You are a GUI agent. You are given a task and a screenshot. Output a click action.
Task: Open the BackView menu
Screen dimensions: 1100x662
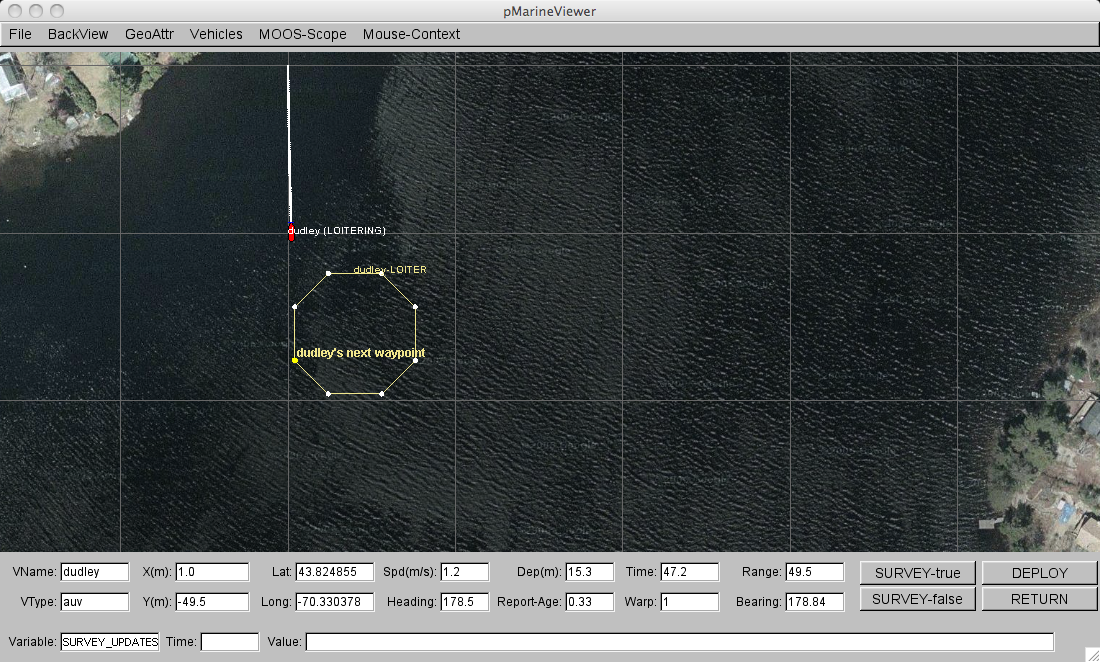pos(78,34)
